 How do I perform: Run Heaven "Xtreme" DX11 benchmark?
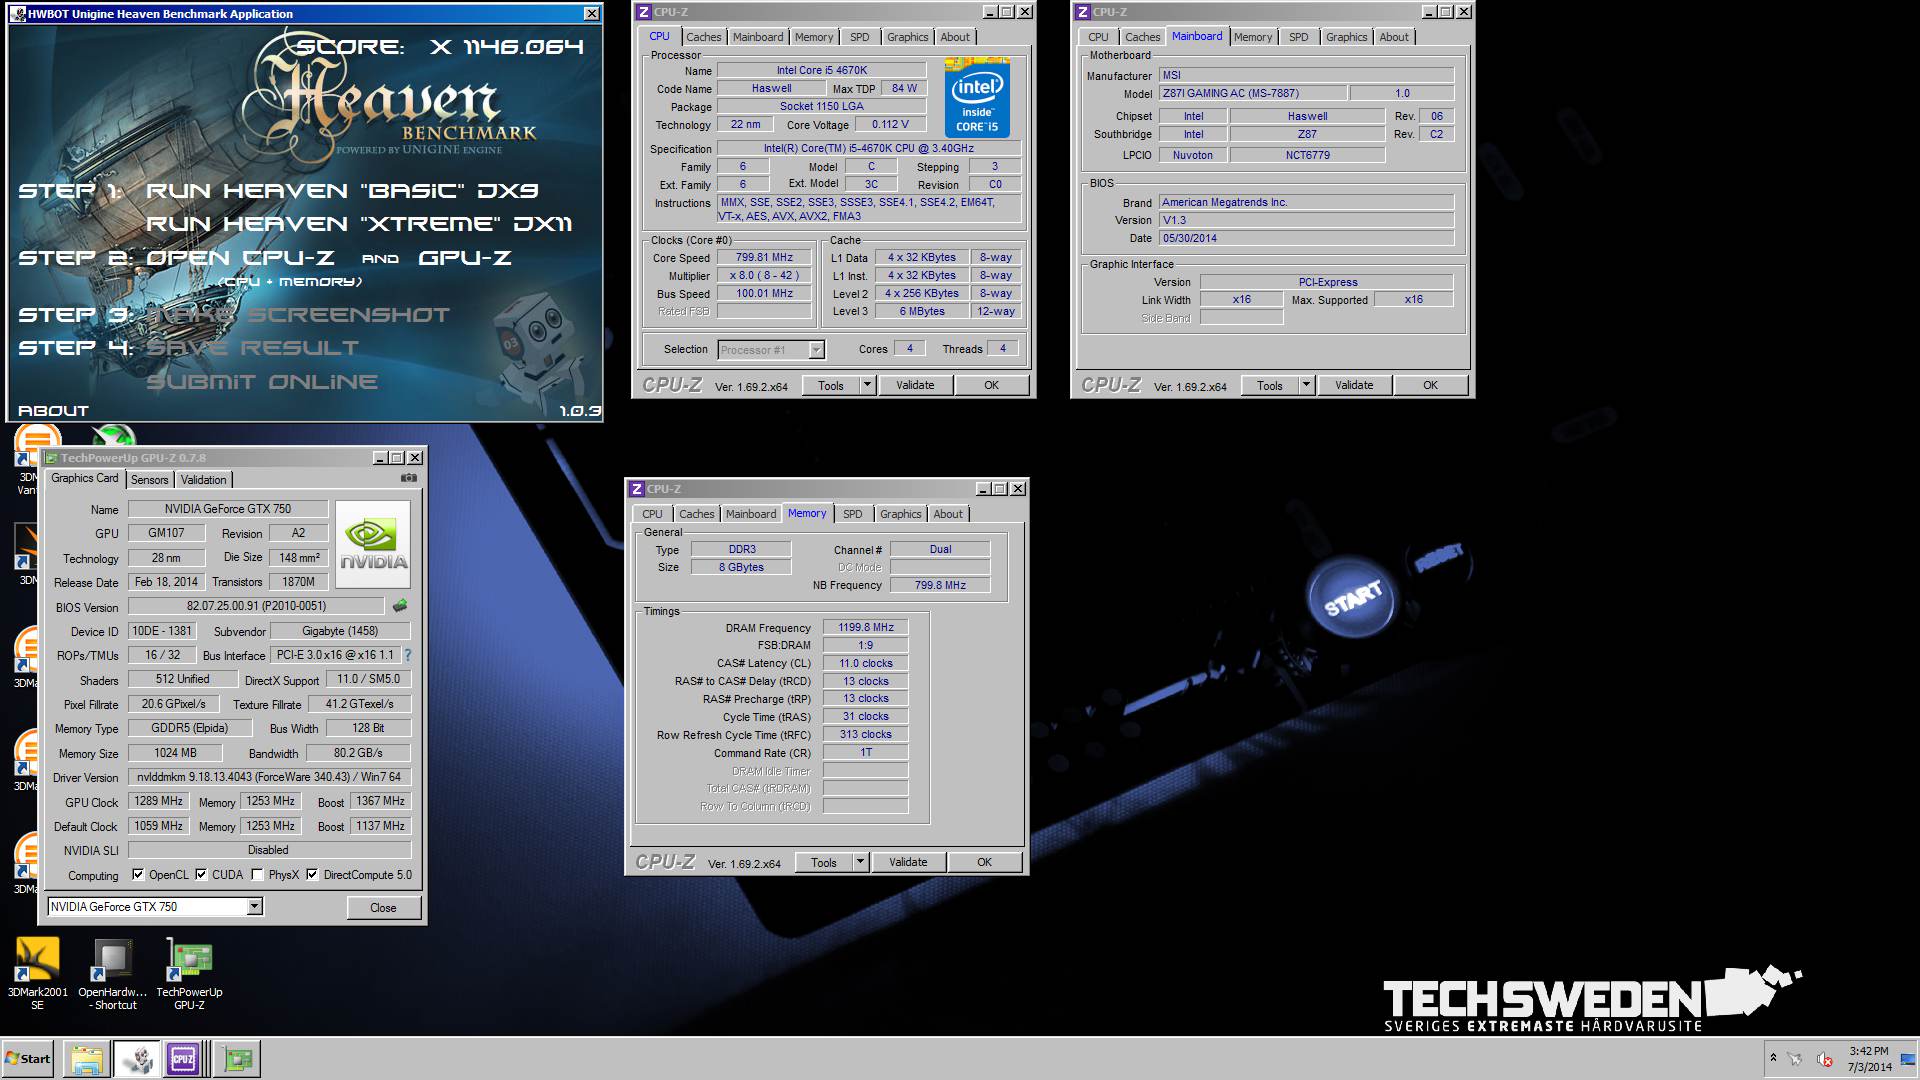point(359,224)
